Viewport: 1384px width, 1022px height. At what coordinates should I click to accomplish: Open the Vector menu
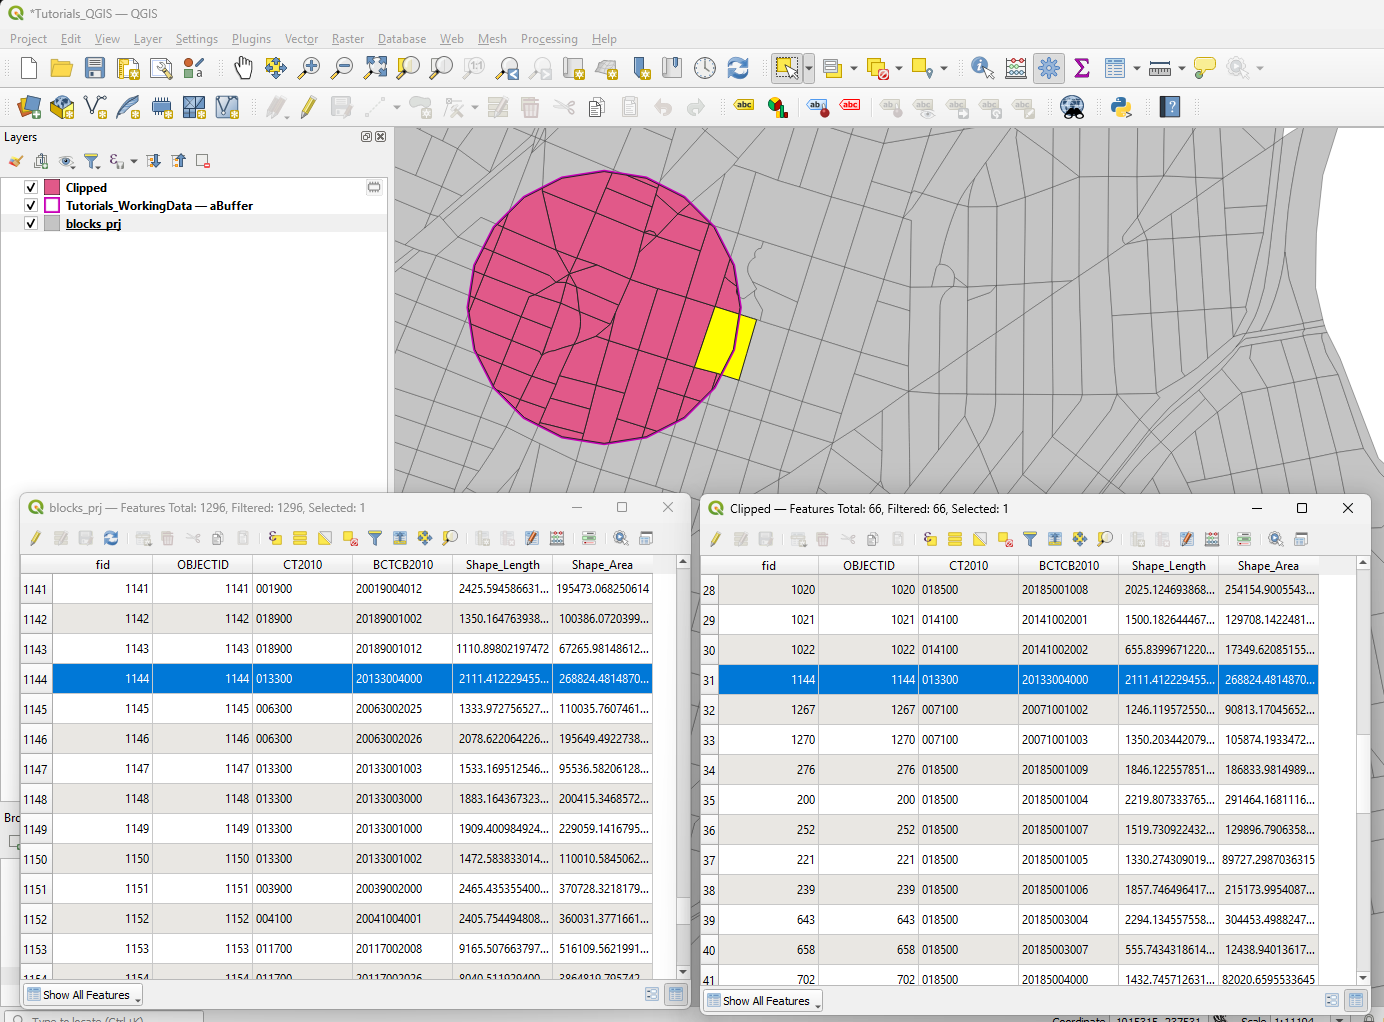point(301,39)
